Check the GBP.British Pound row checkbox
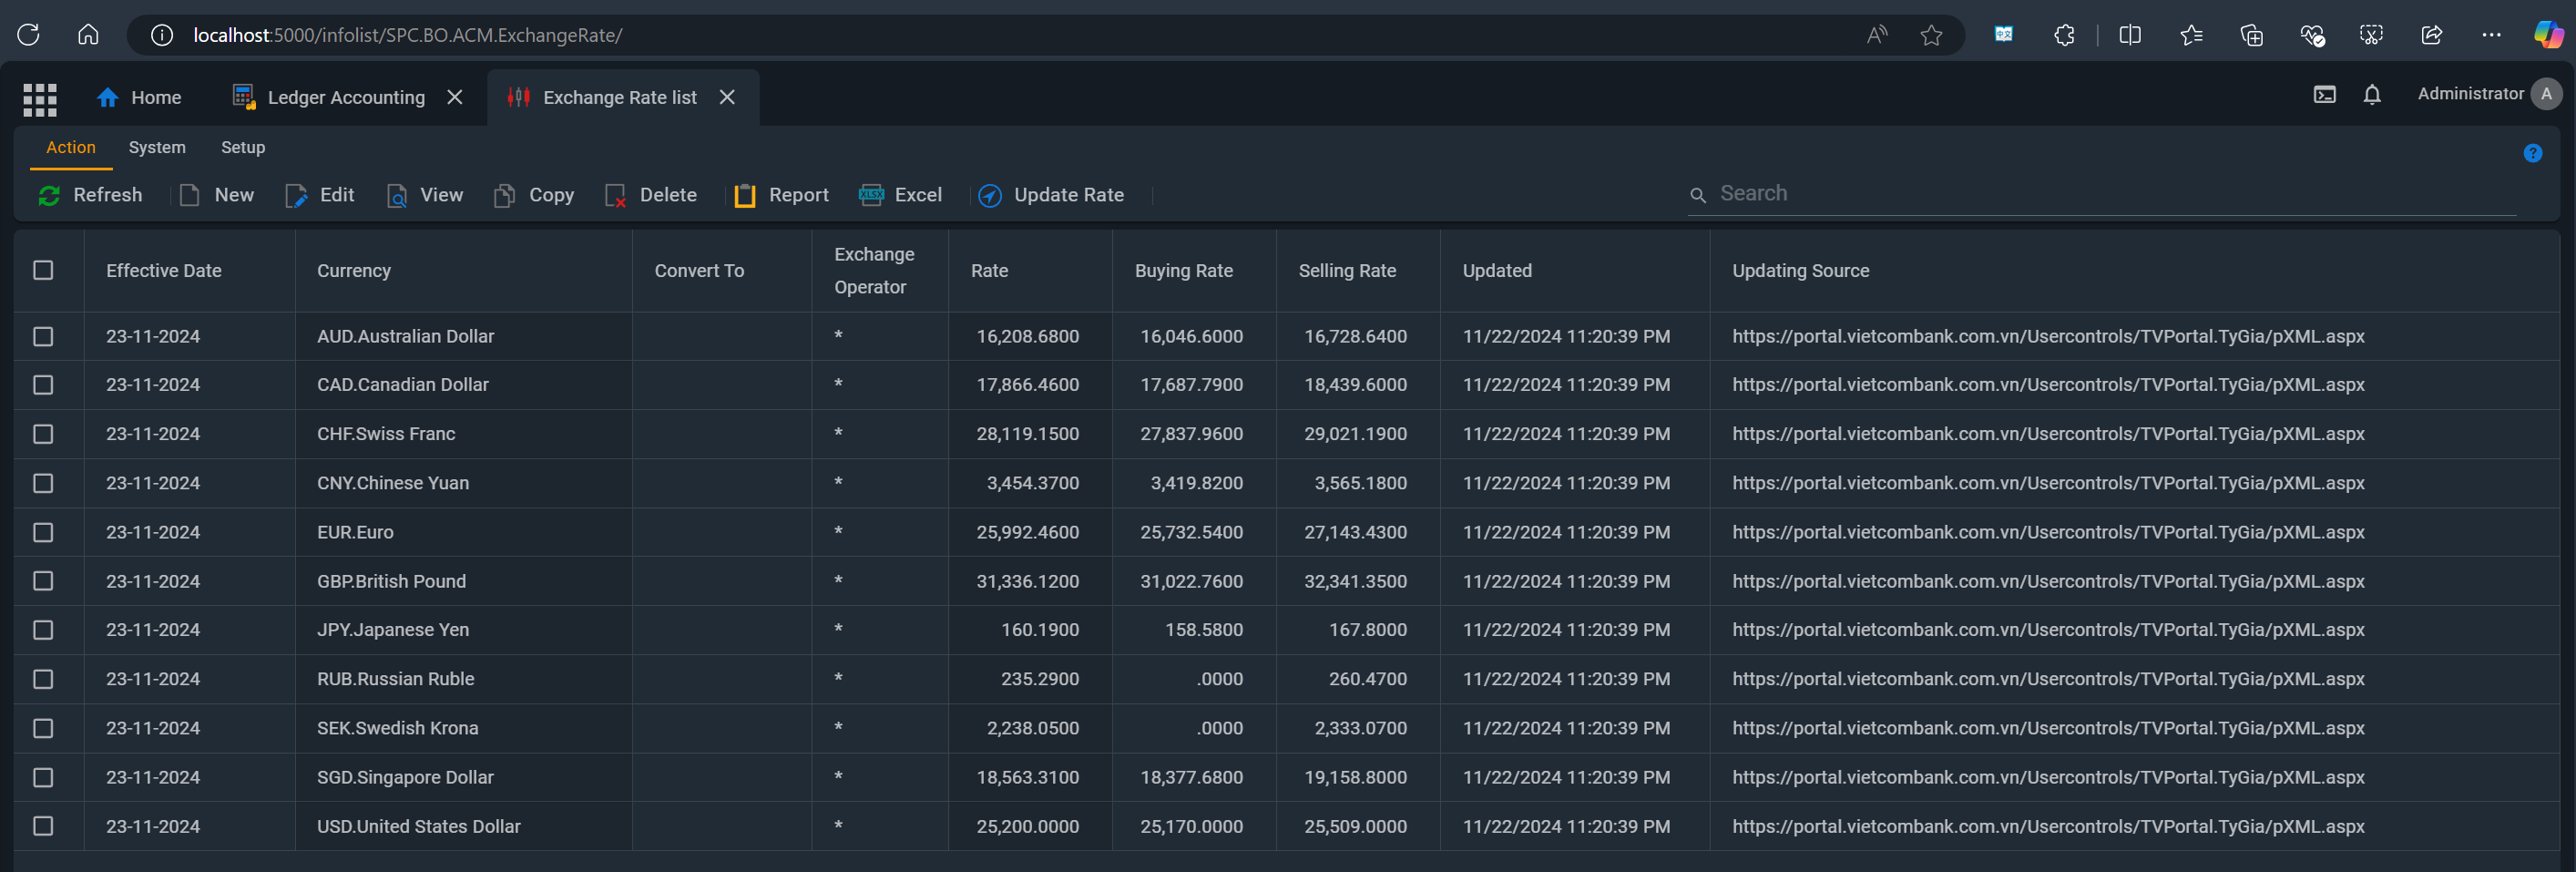This screenshot has width=2576, height=872. coord(43,581)
